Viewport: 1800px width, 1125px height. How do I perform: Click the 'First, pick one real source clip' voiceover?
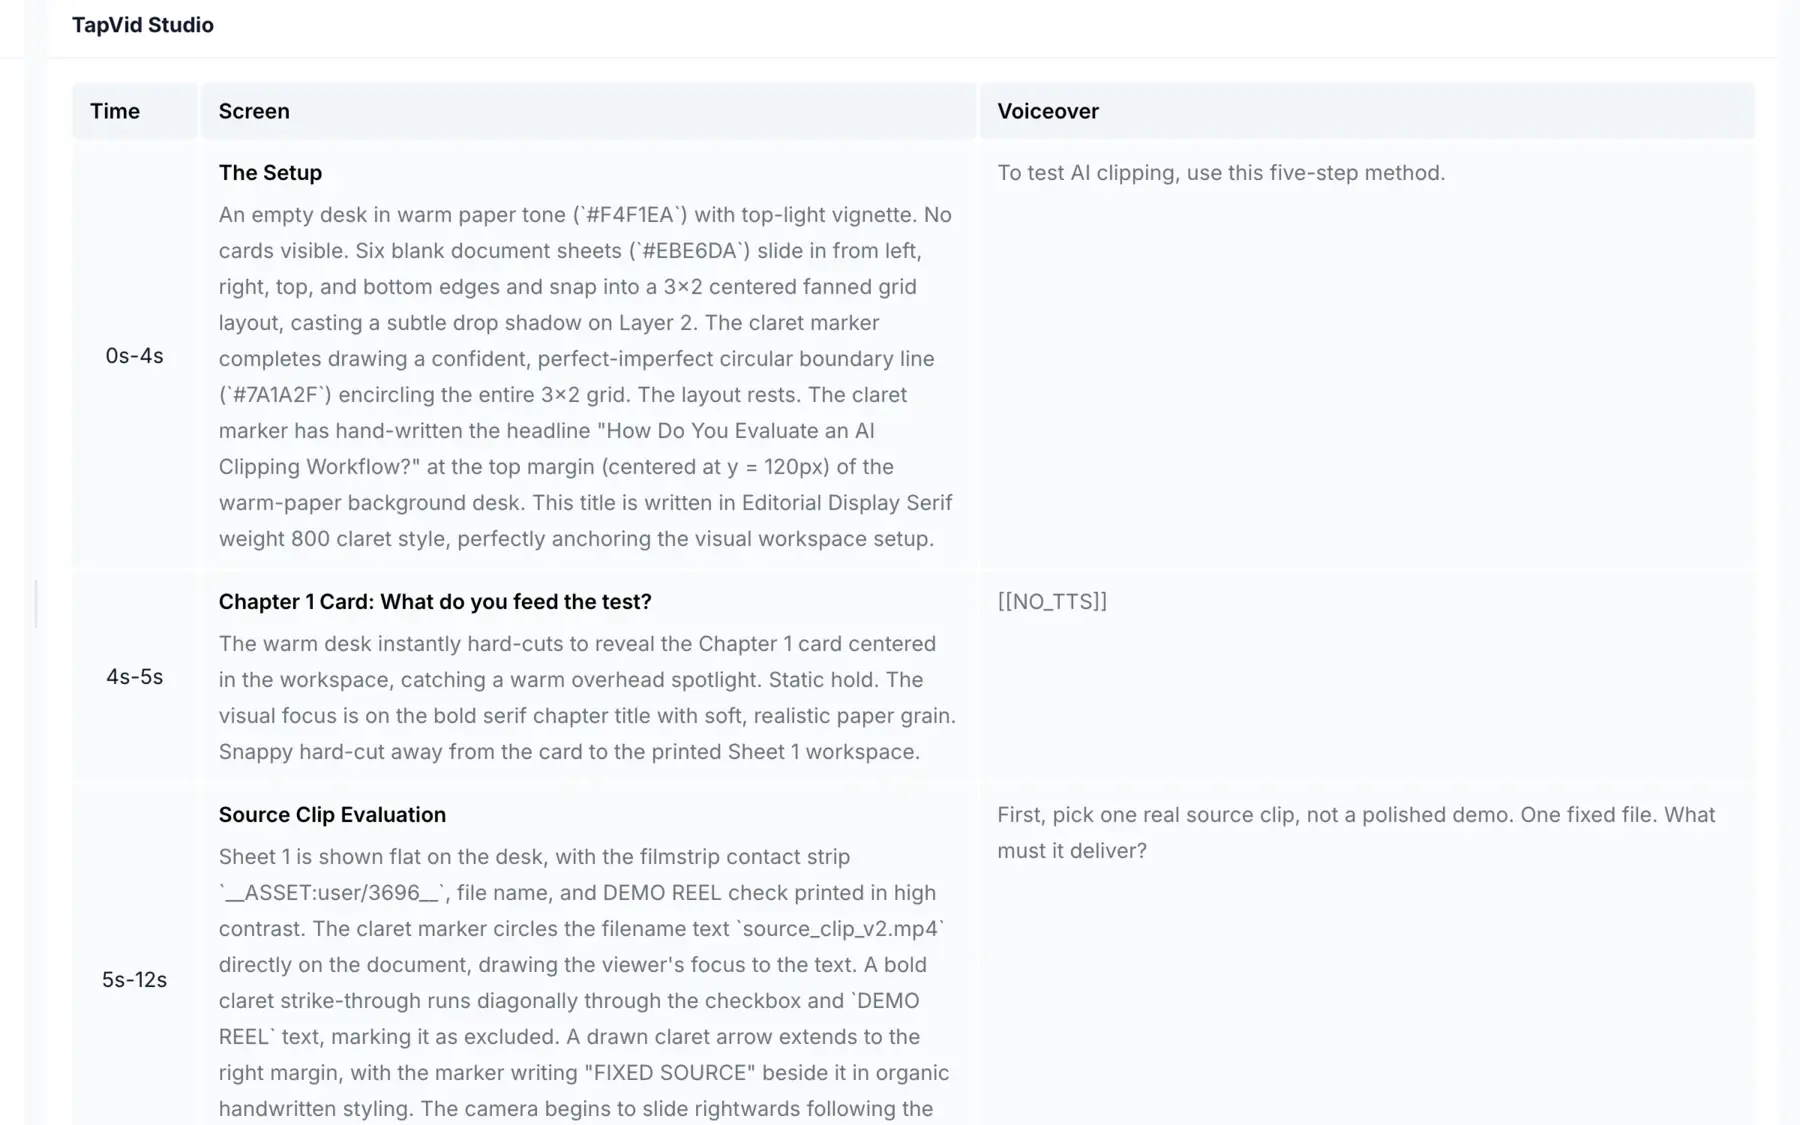pos(1356,833)
